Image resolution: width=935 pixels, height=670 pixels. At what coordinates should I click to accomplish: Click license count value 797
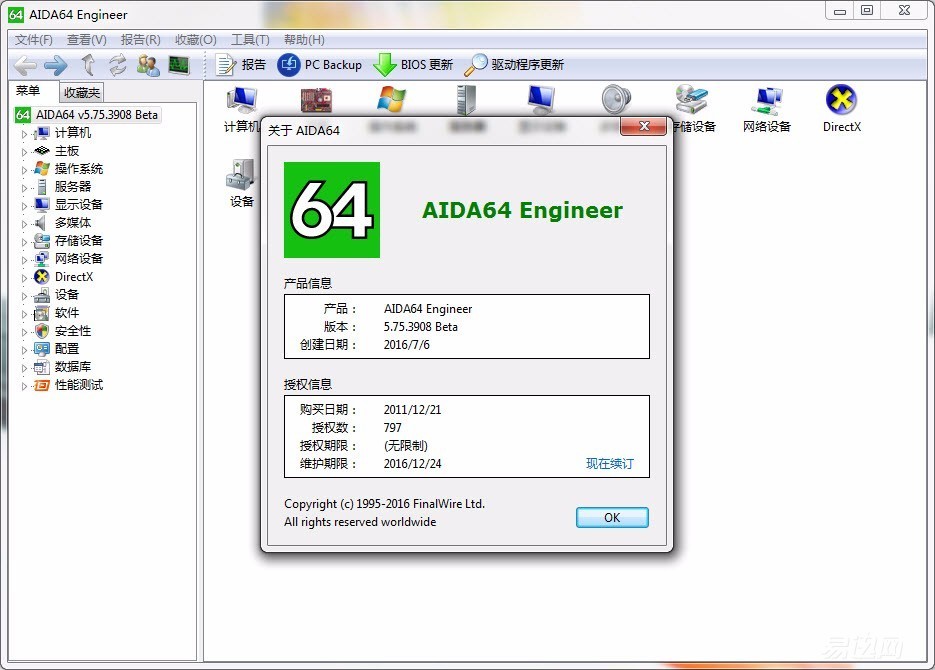[x=392, y=427]
